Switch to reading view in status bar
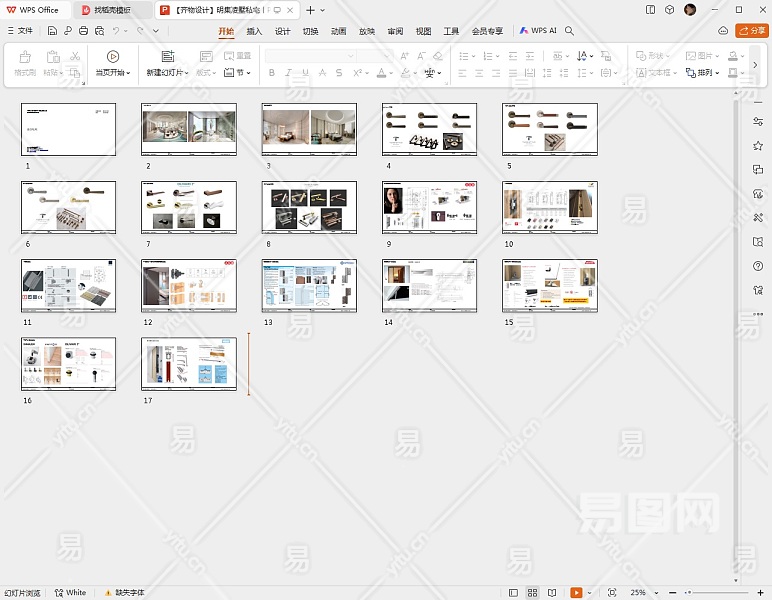 [552, 593]
